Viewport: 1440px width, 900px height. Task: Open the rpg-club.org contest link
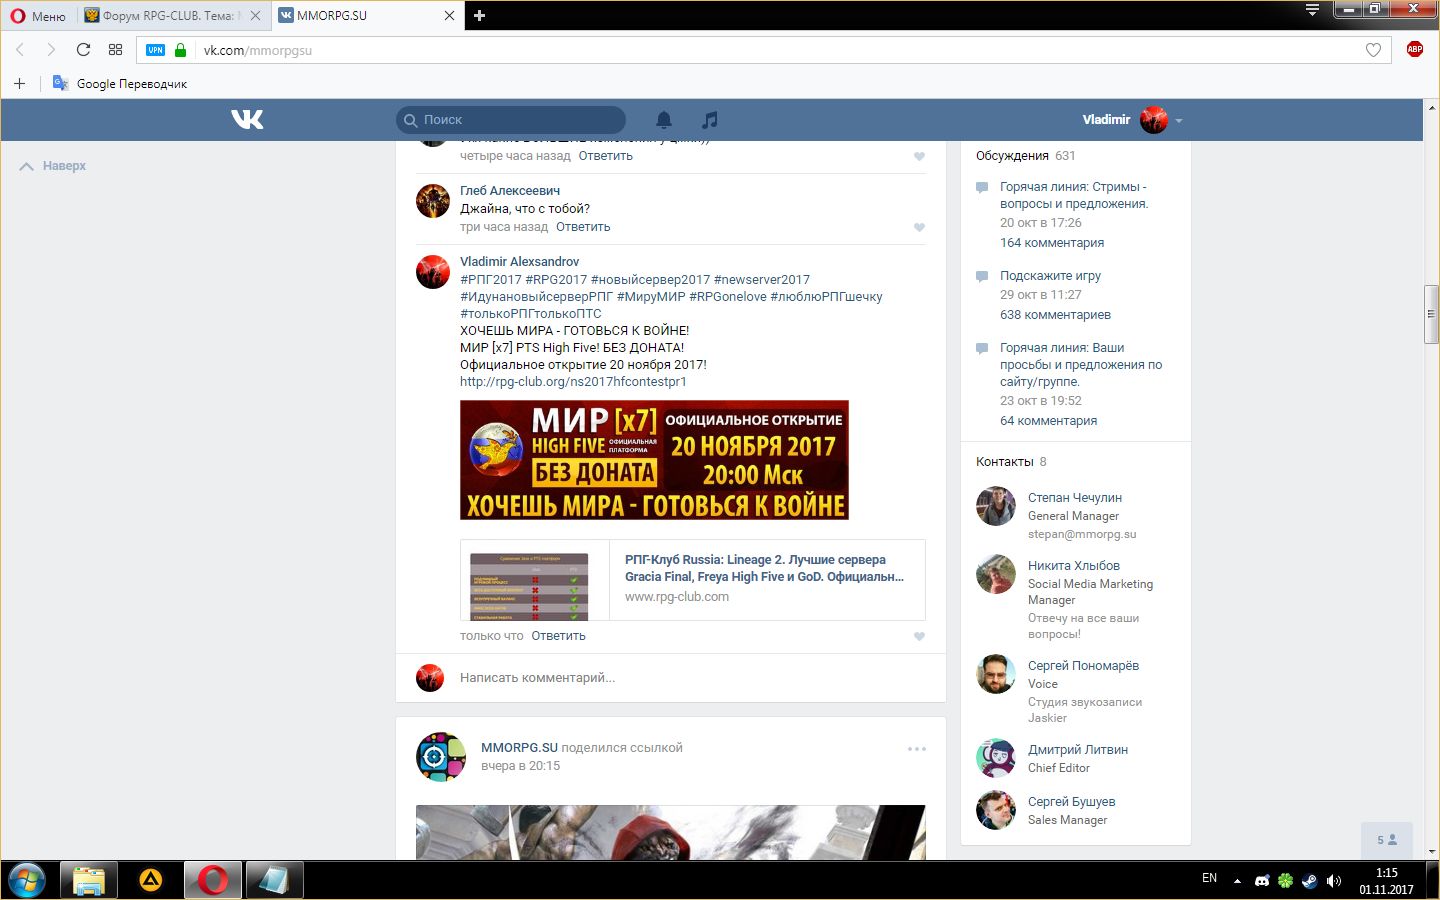[573, 382]
